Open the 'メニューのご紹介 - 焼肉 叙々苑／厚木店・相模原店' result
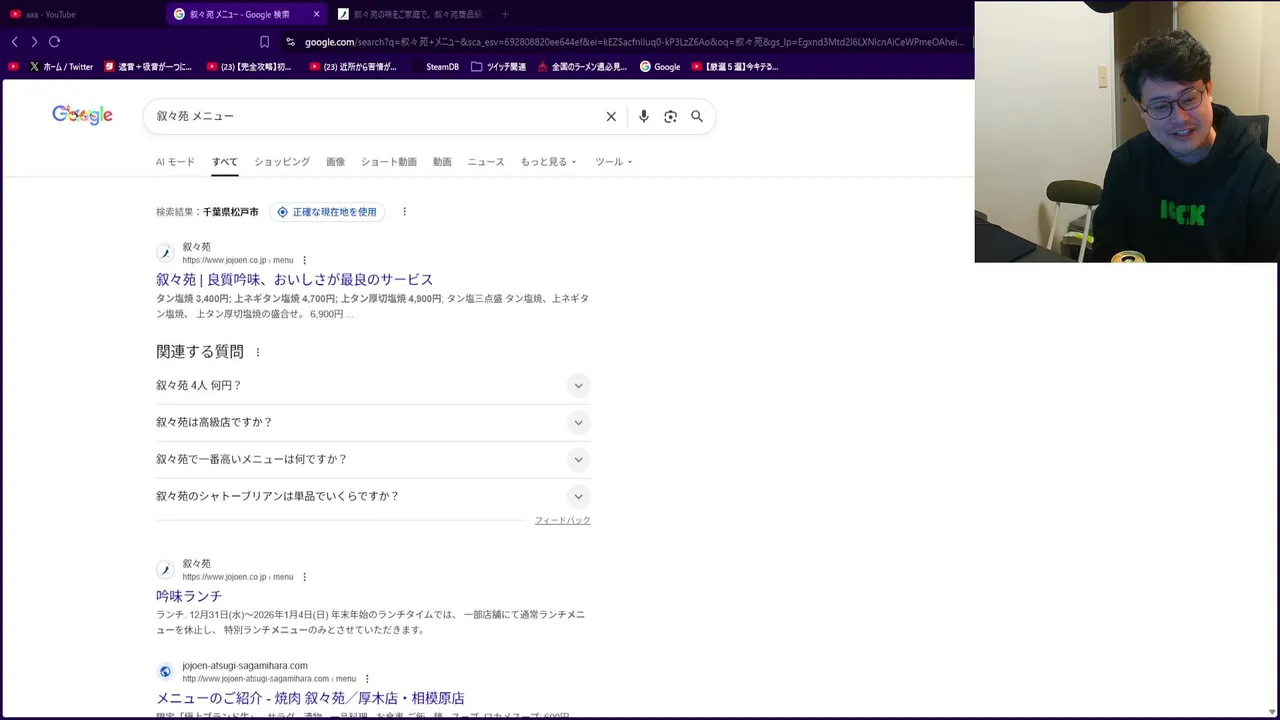Viewport: 1280px width, 720px height. click(x=310, y=698)
